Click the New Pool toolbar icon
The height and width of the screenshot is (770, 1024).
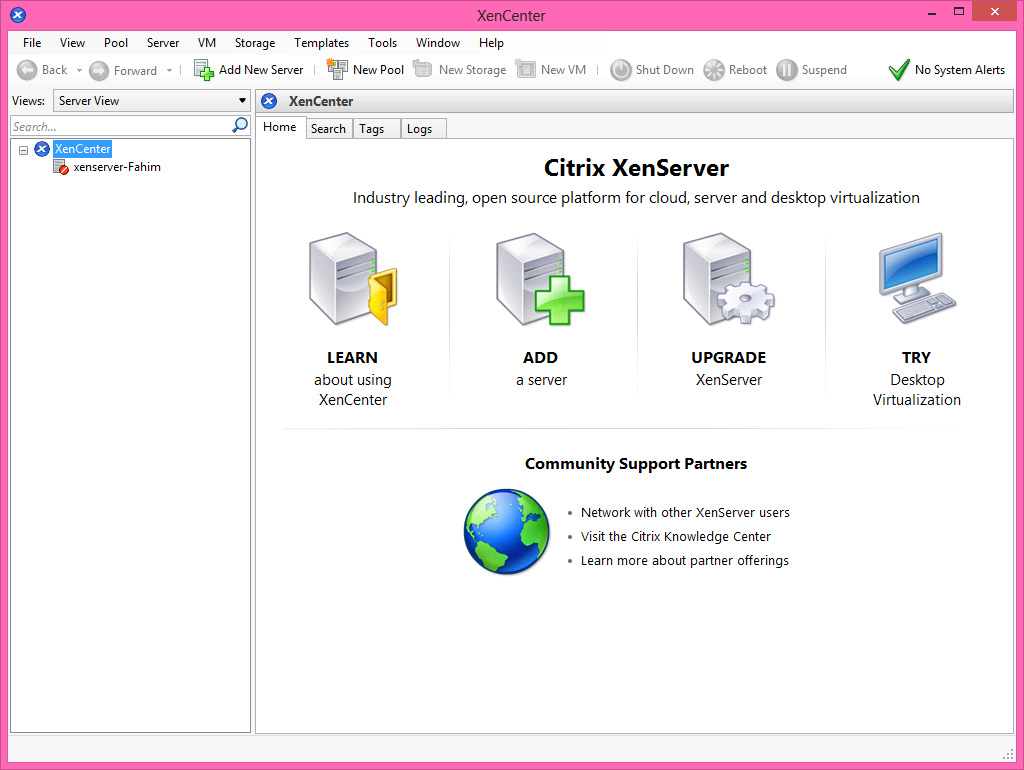(x=337, y=69)
